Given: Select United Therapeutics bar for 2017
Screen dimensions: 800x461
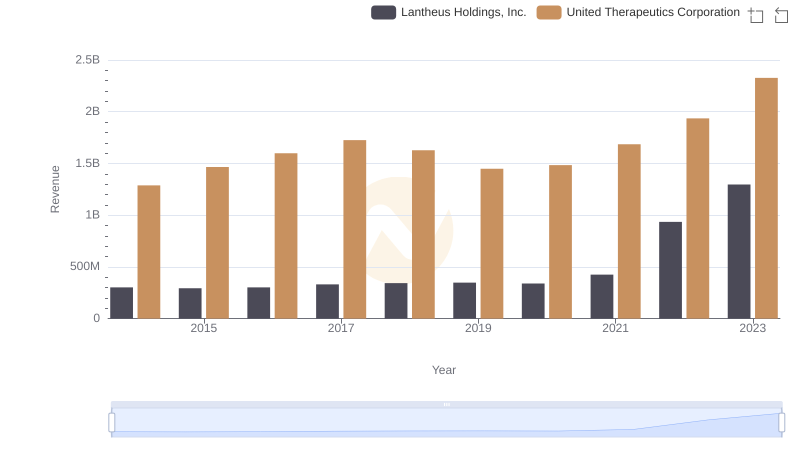Looking at the screenshot, I should pyautogui.click(x=355, y=229).
